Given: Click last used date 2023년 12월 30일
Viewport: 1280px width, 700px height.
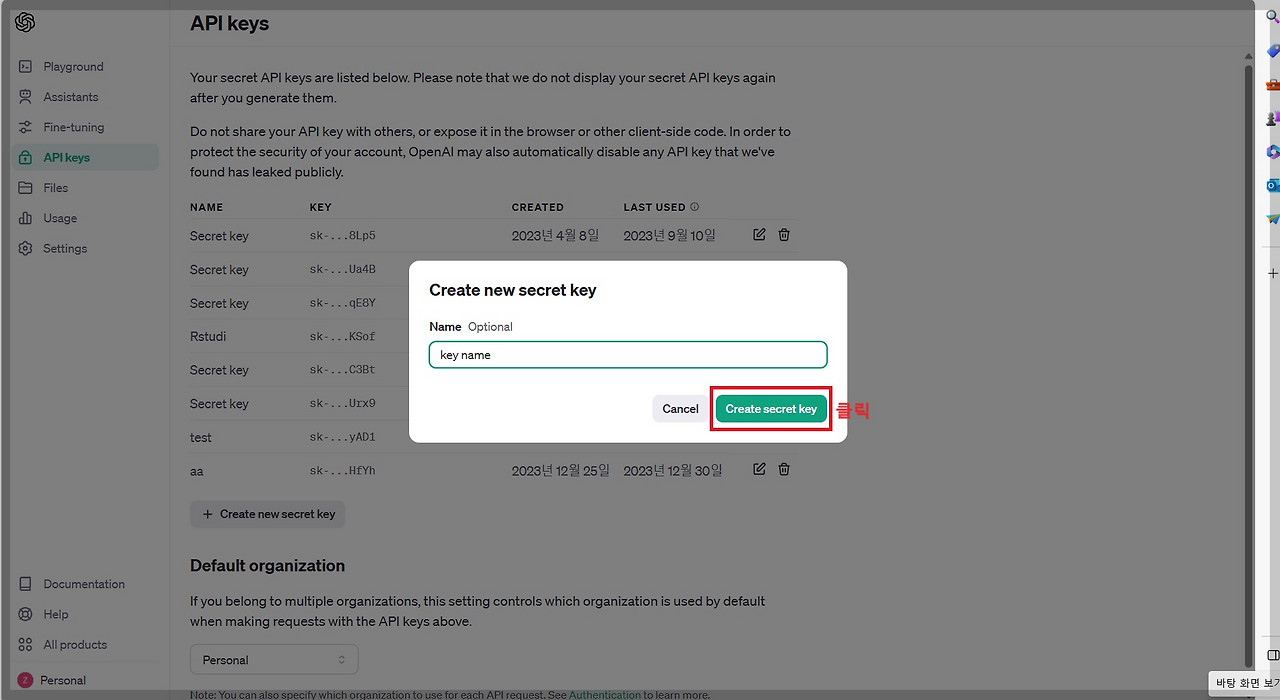Looking at the screenshot, I should tap(673, 470).
